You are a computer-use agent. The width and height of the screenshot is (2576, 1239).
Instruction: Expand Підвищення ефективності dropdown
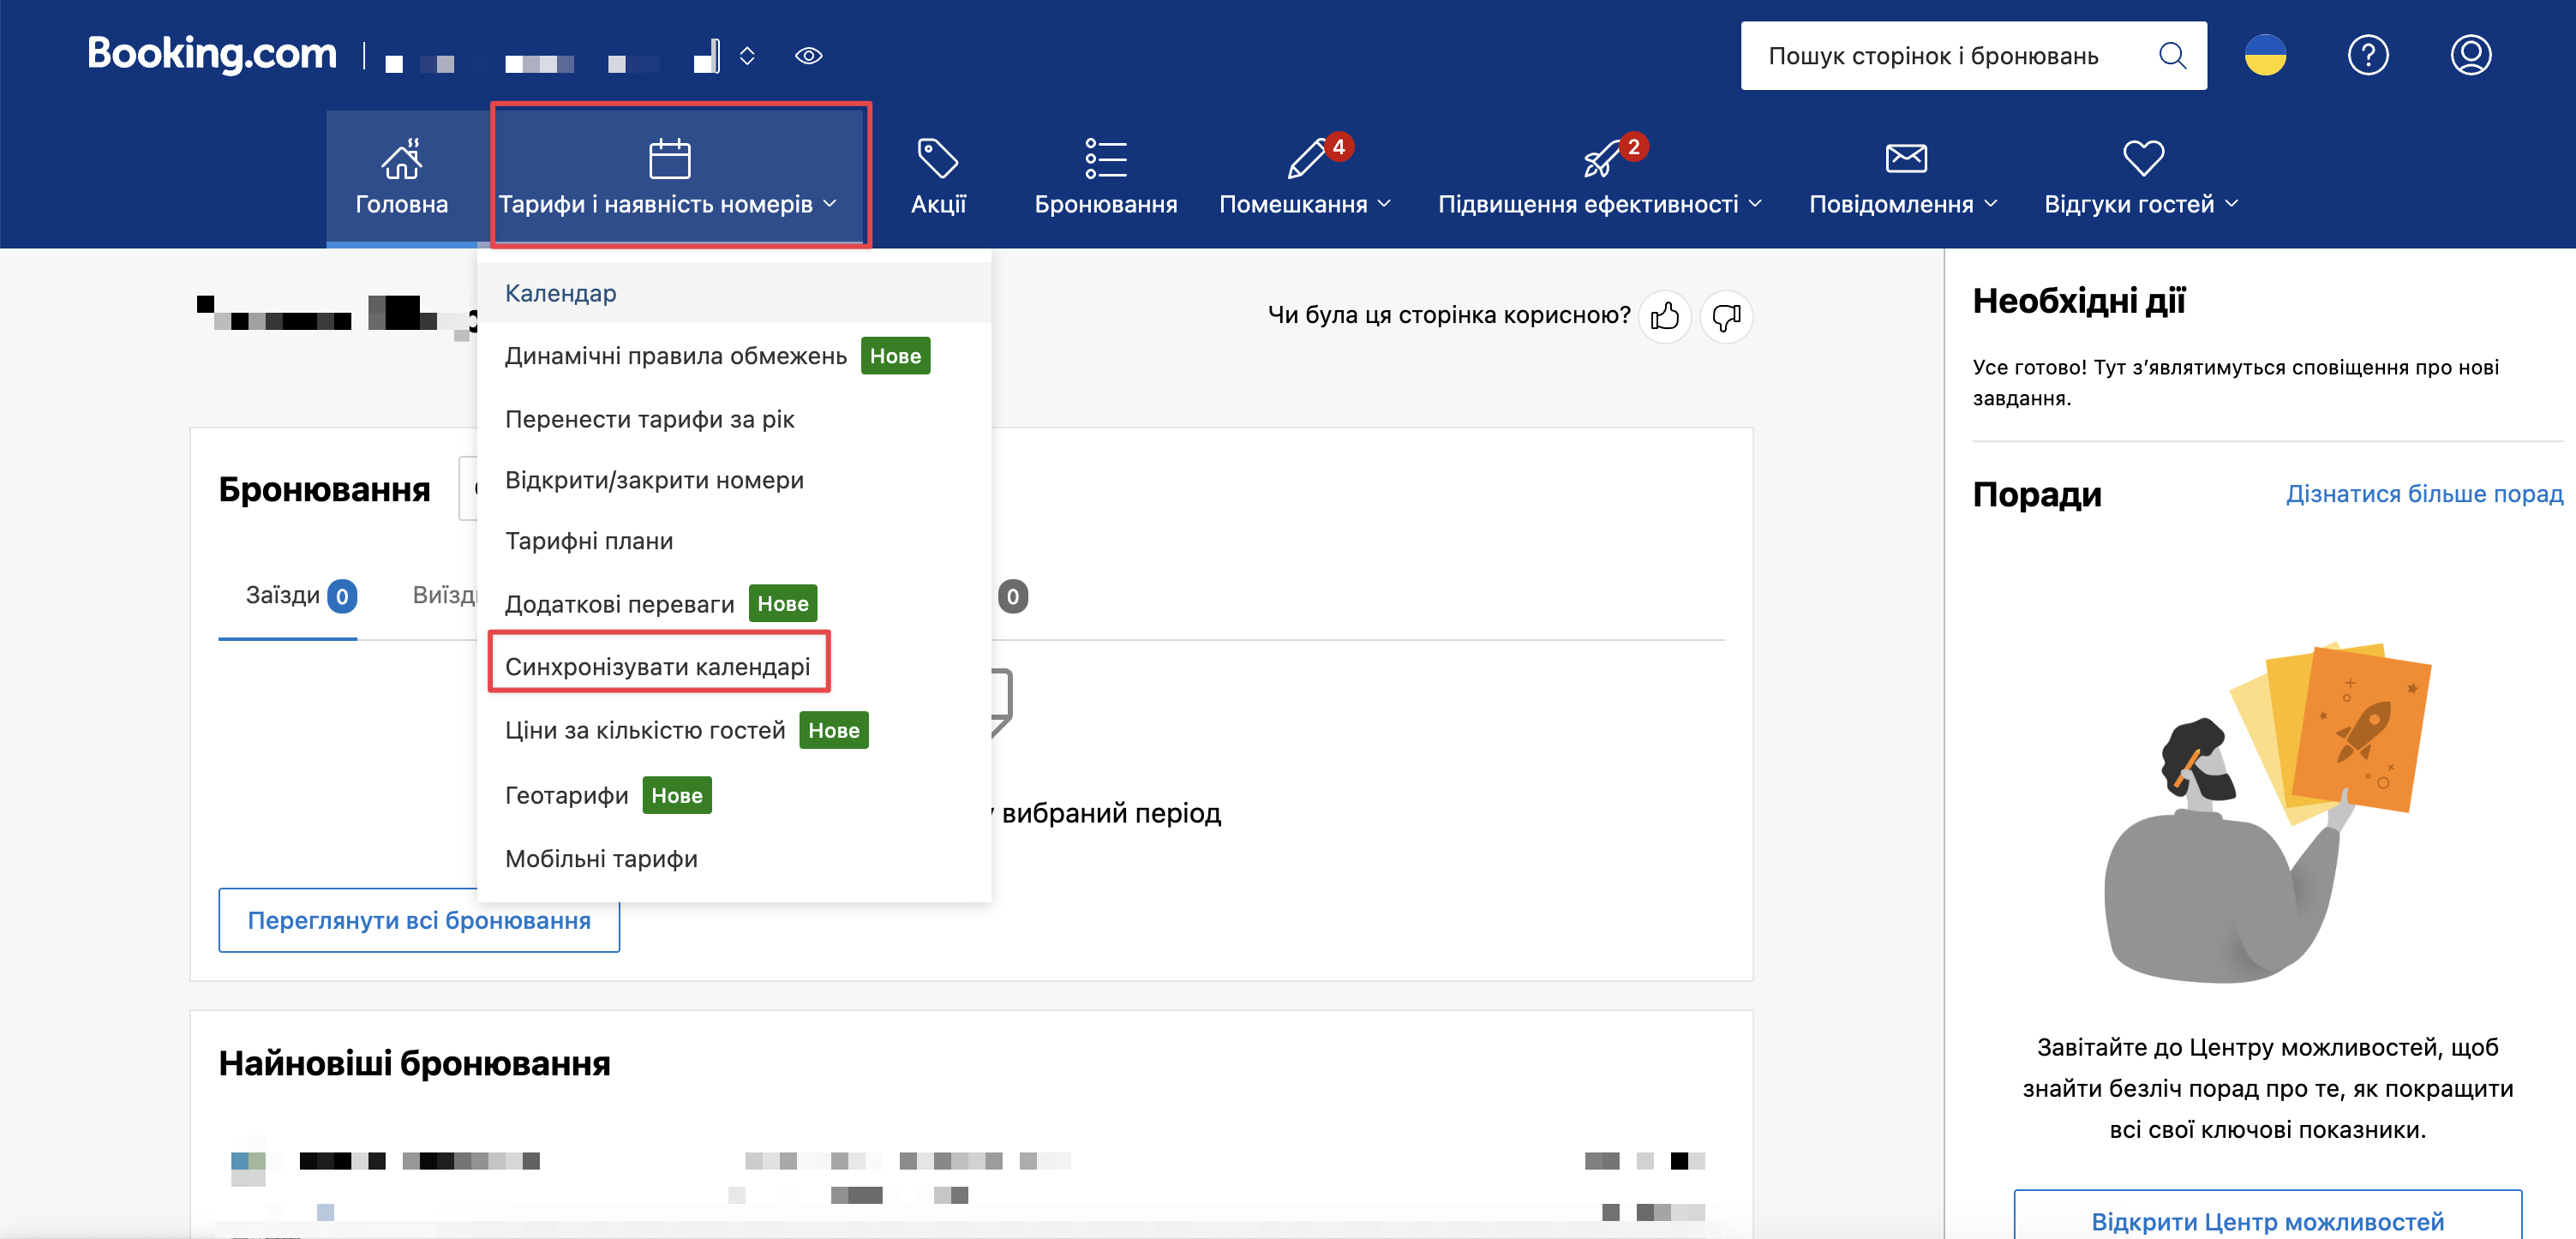pos(1599,203)
